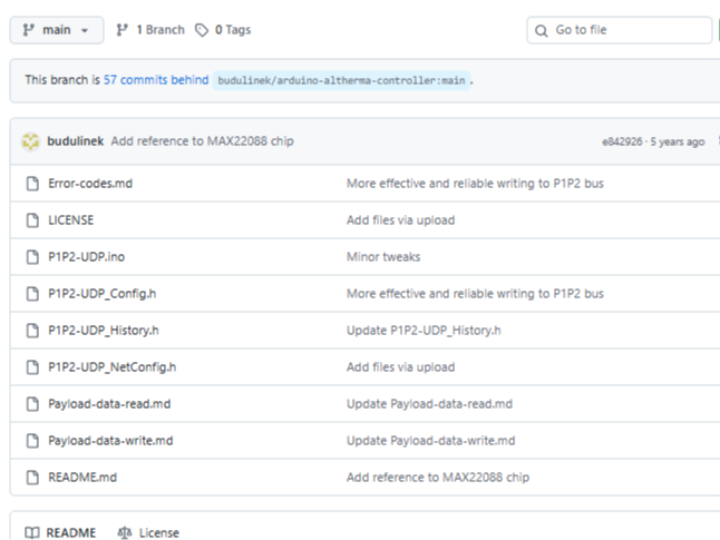Open the 57 commits behind link
Viewport: 720px width, 540px height.
click(156, 80)
